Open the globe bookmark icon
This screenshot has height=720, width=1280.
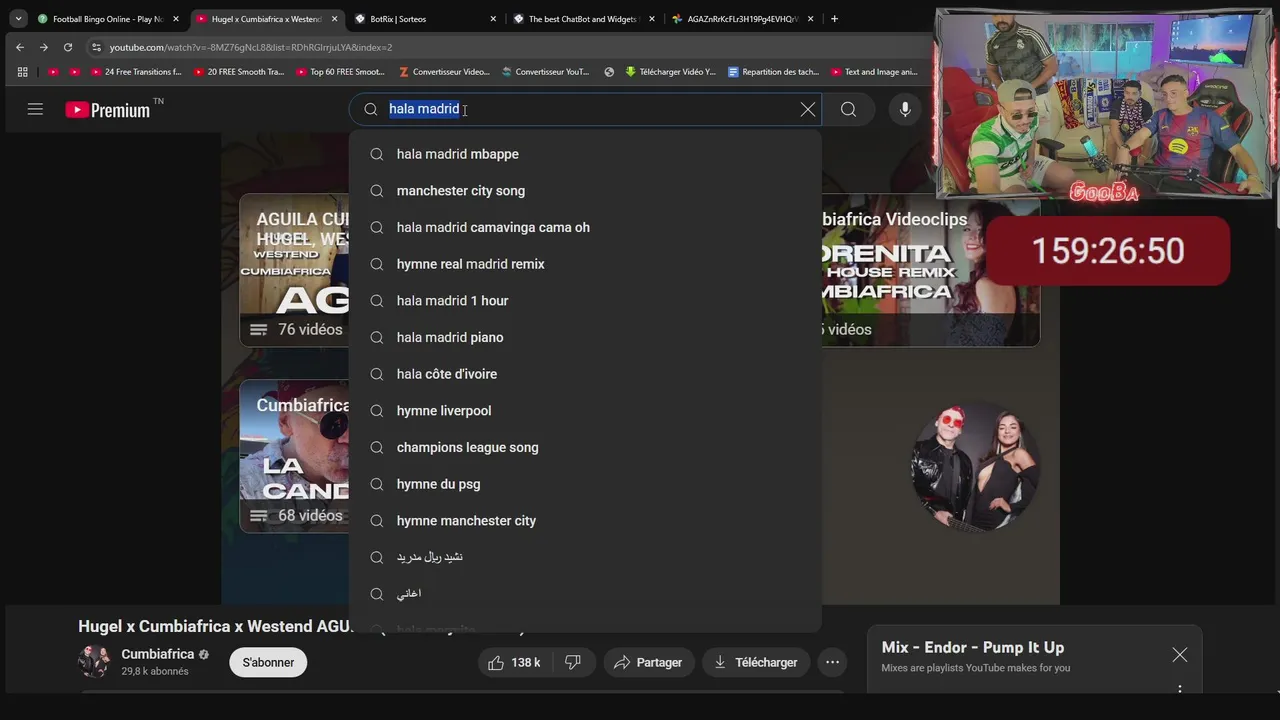click(x=609, y=72)
